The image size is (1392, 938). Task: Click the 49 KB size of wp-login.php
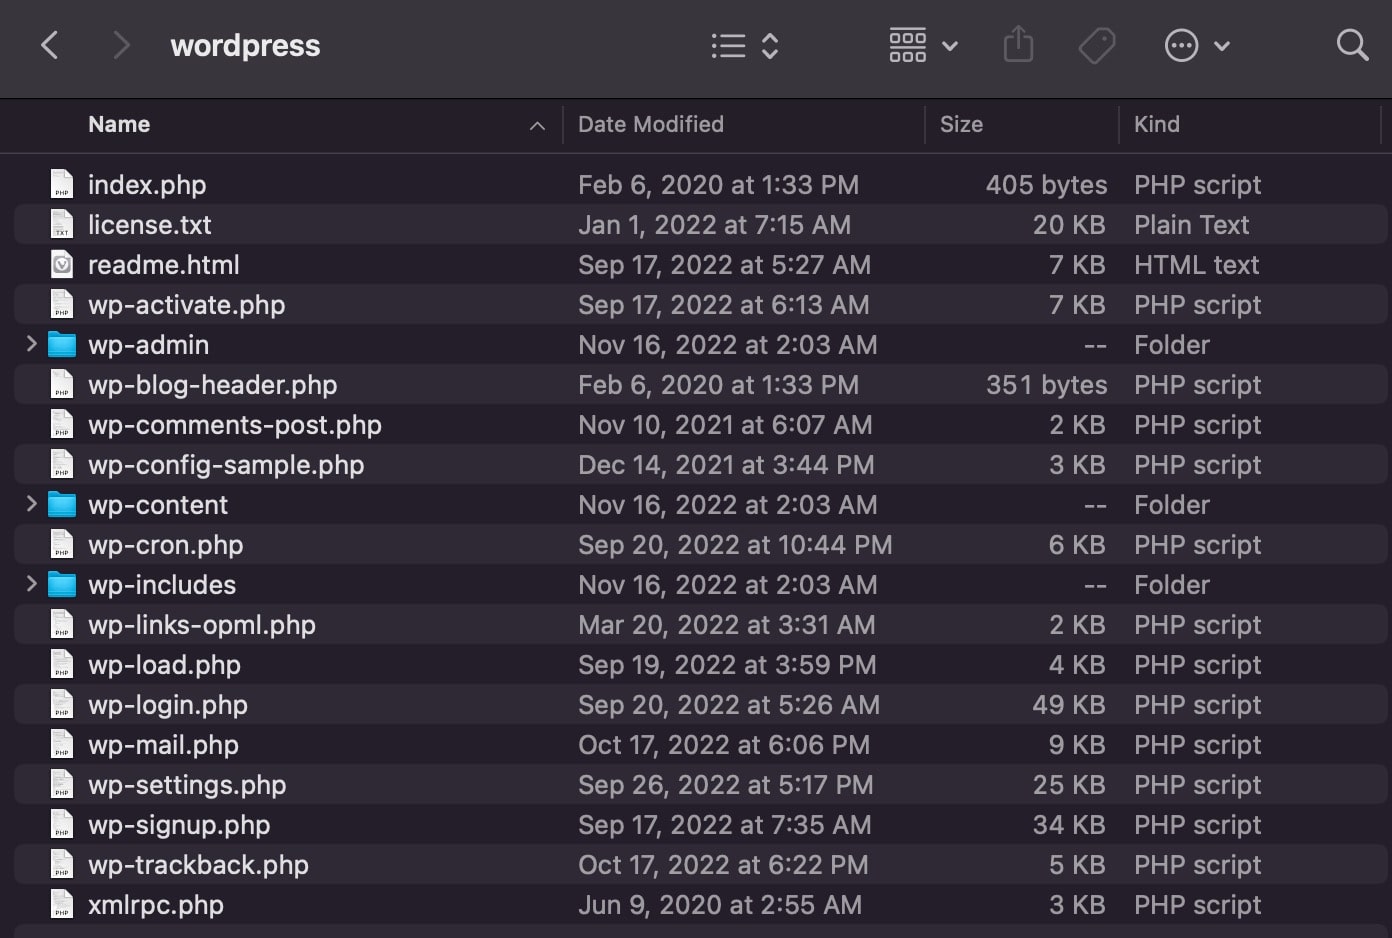(x=1069, y=705)
